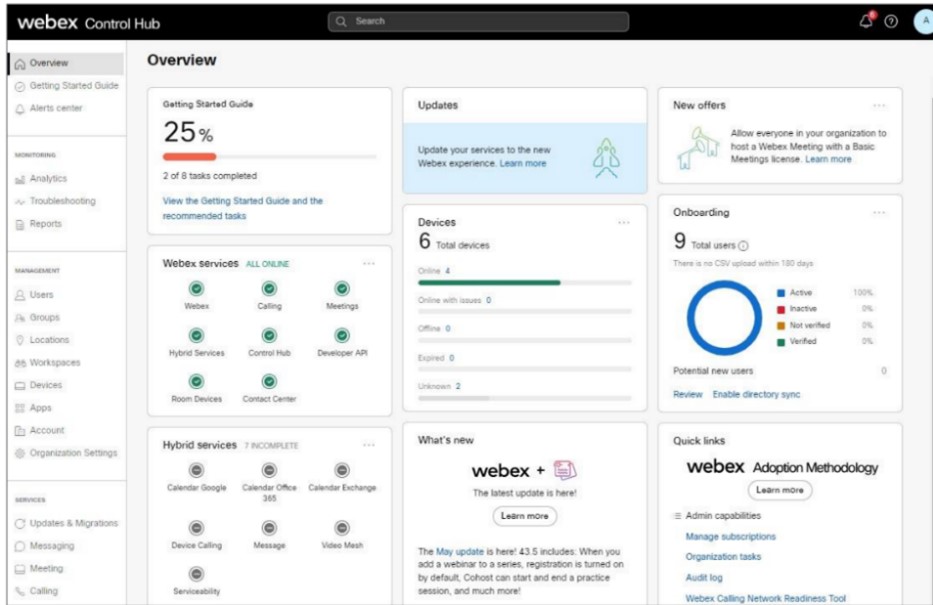The width and height of the screenshot is (933, 605).
Task: Click the Video Mesh hybrid icon
Action: [x=342, y=528]
